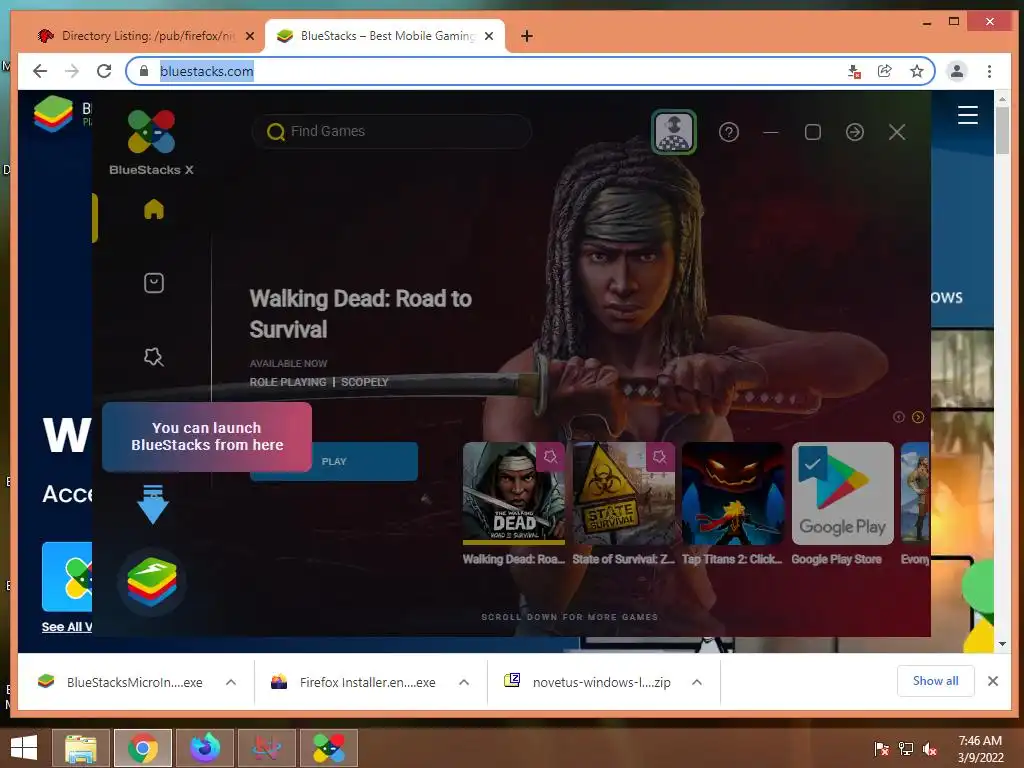Close the BlueStacks X overlay
1024x768 pixels.
click(897, 133)
